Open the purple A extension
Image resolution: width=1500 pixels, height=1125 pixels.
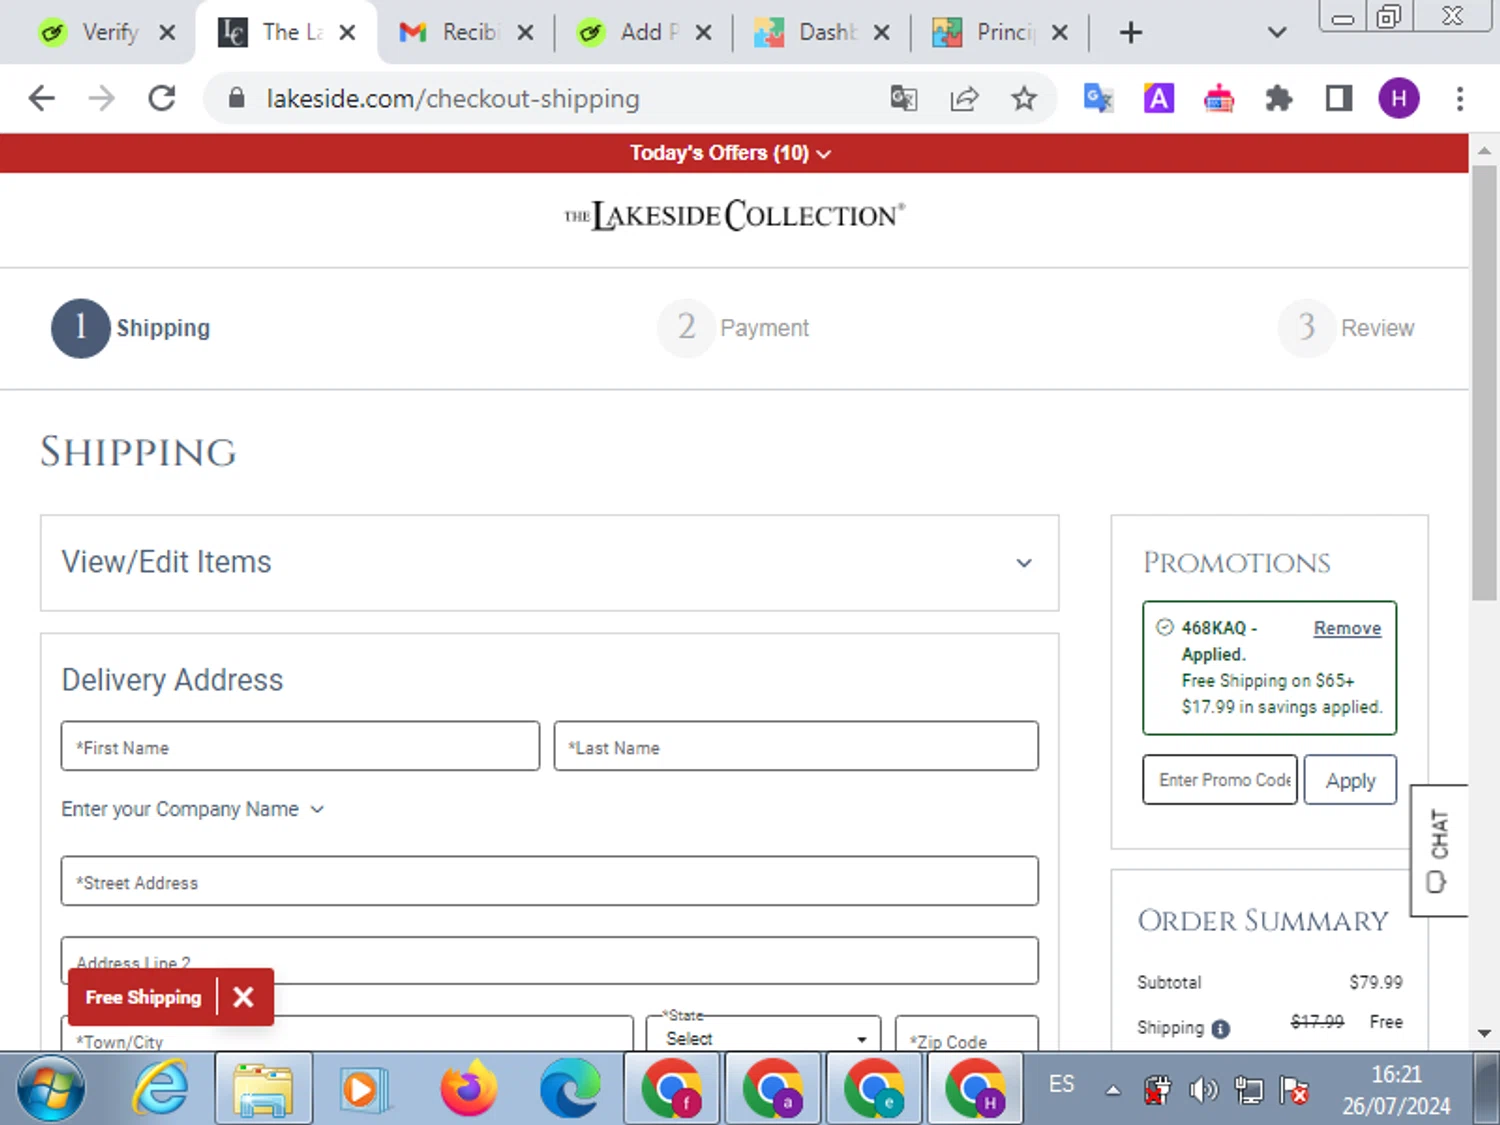point(1159,98)
